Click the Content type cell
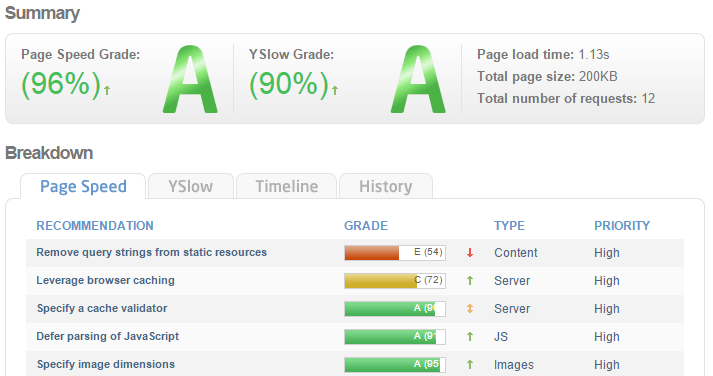713x376 pixels. (516, 253)
